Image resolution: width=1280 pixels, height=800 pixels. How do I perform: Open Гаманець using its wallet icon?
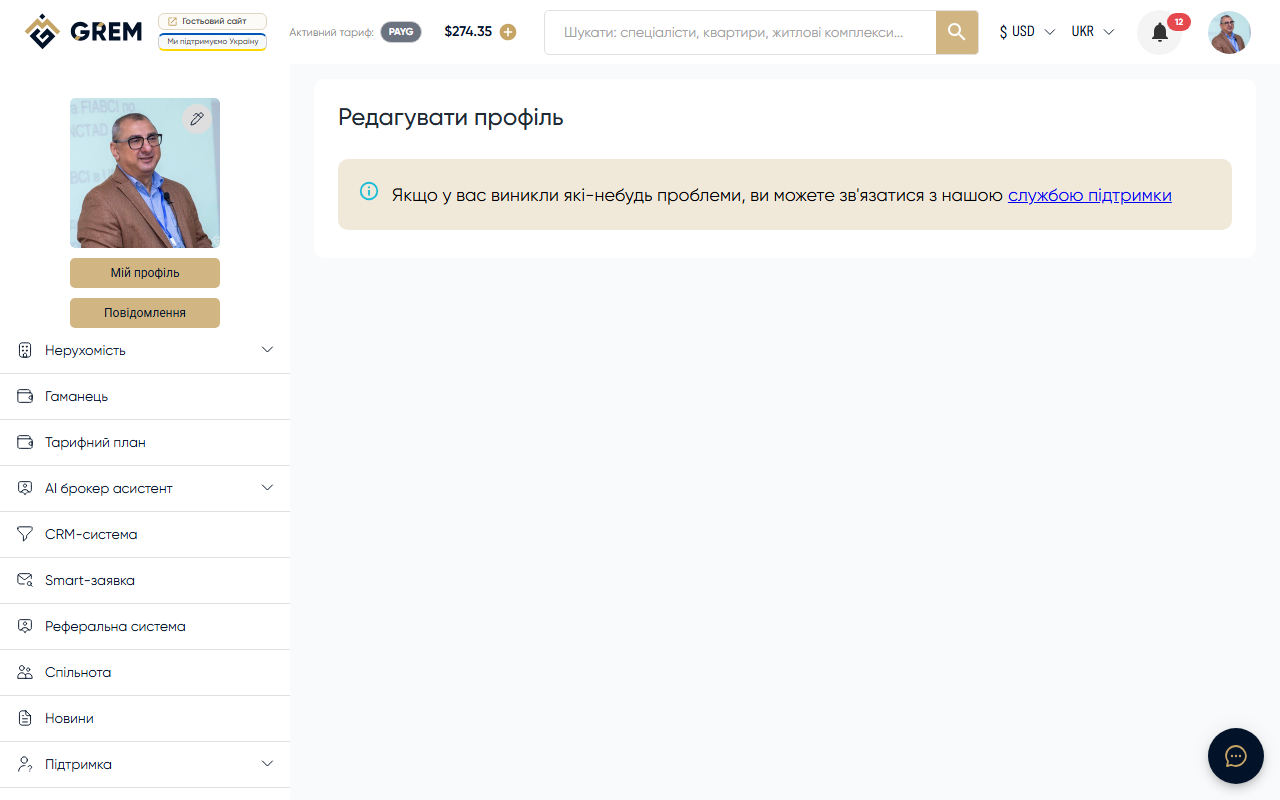click(x=24, y=395)
